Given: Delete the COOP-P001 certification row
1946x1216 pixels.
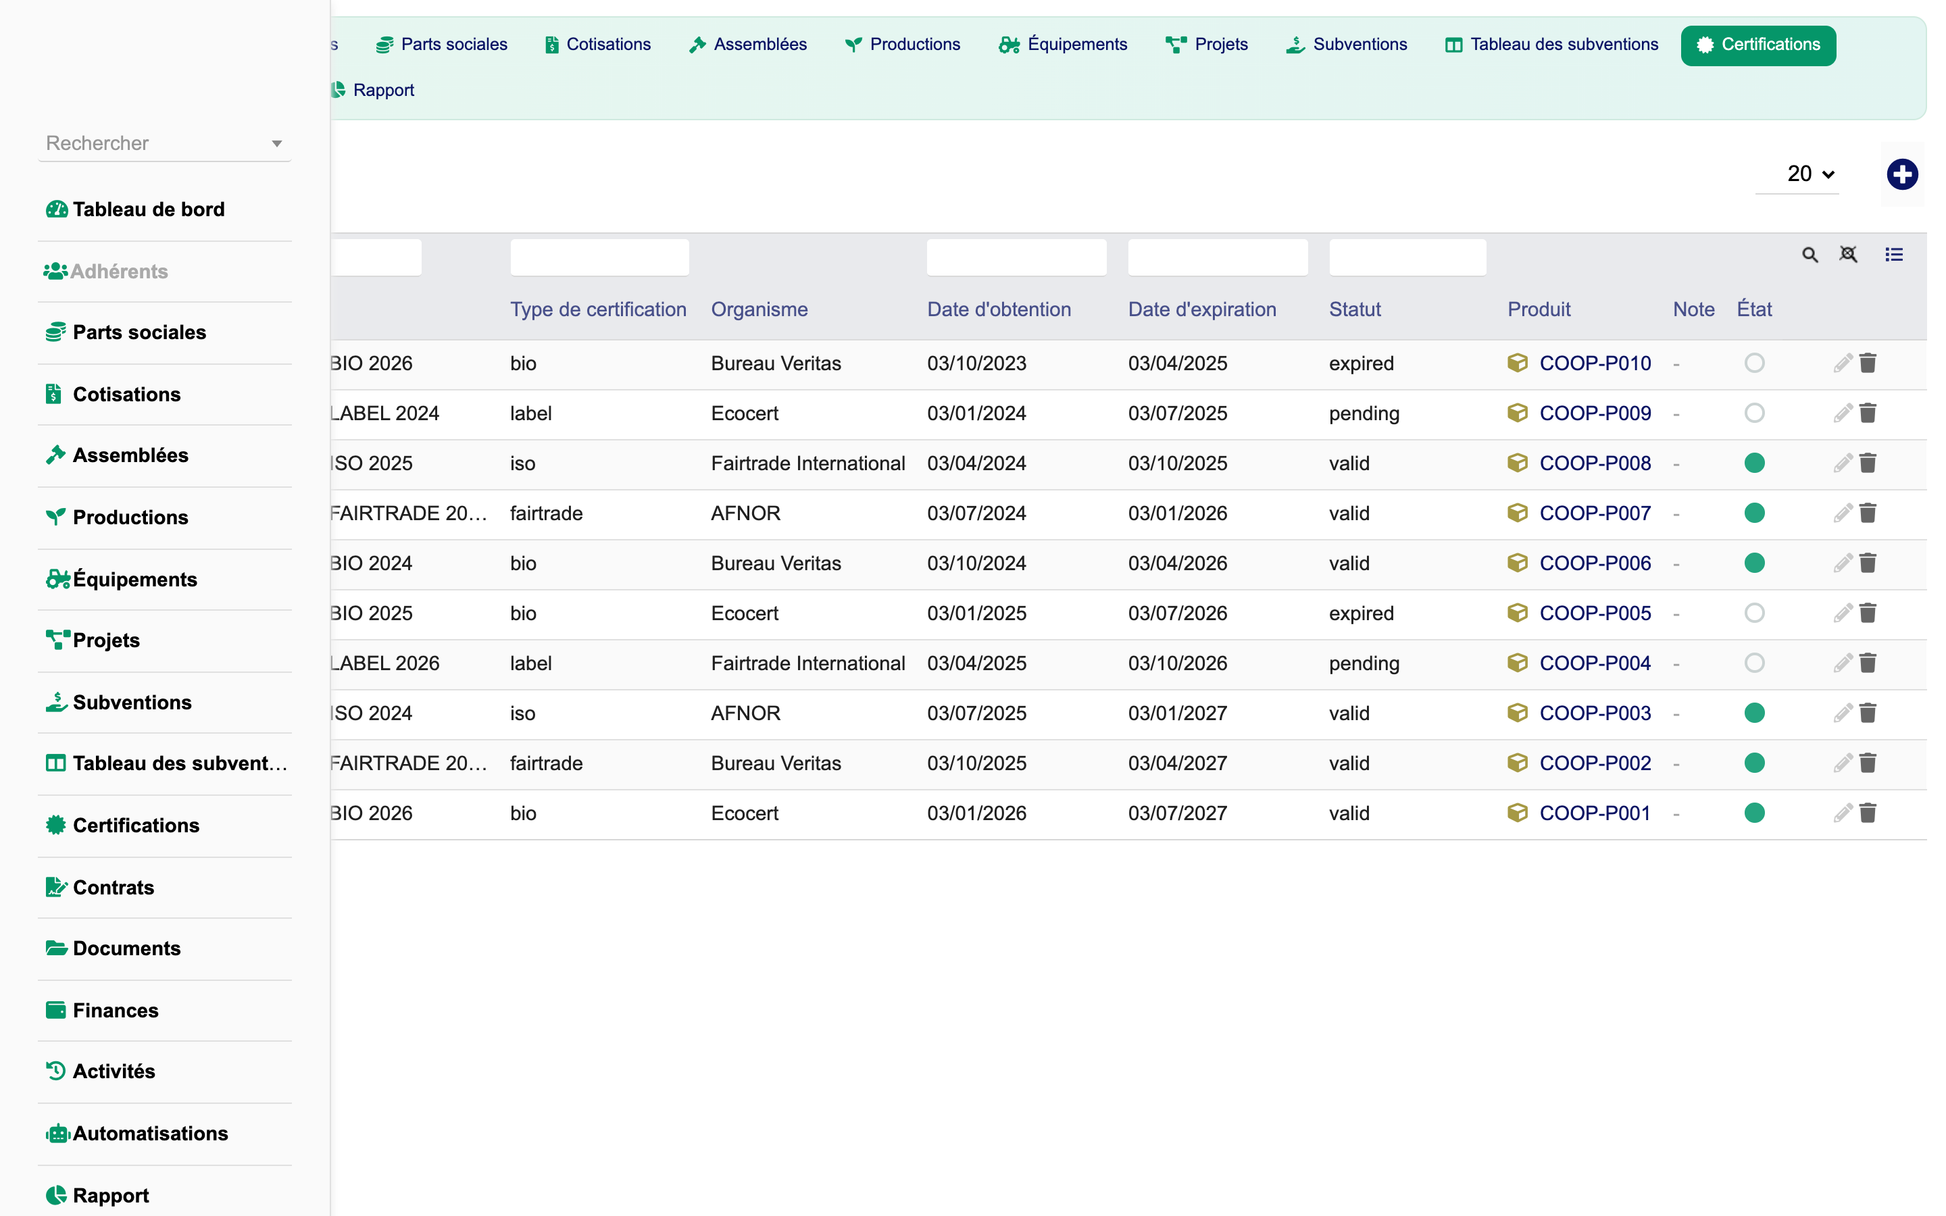Looking at the screenshot, I should pyautogui.click(x=1868, y=813).
